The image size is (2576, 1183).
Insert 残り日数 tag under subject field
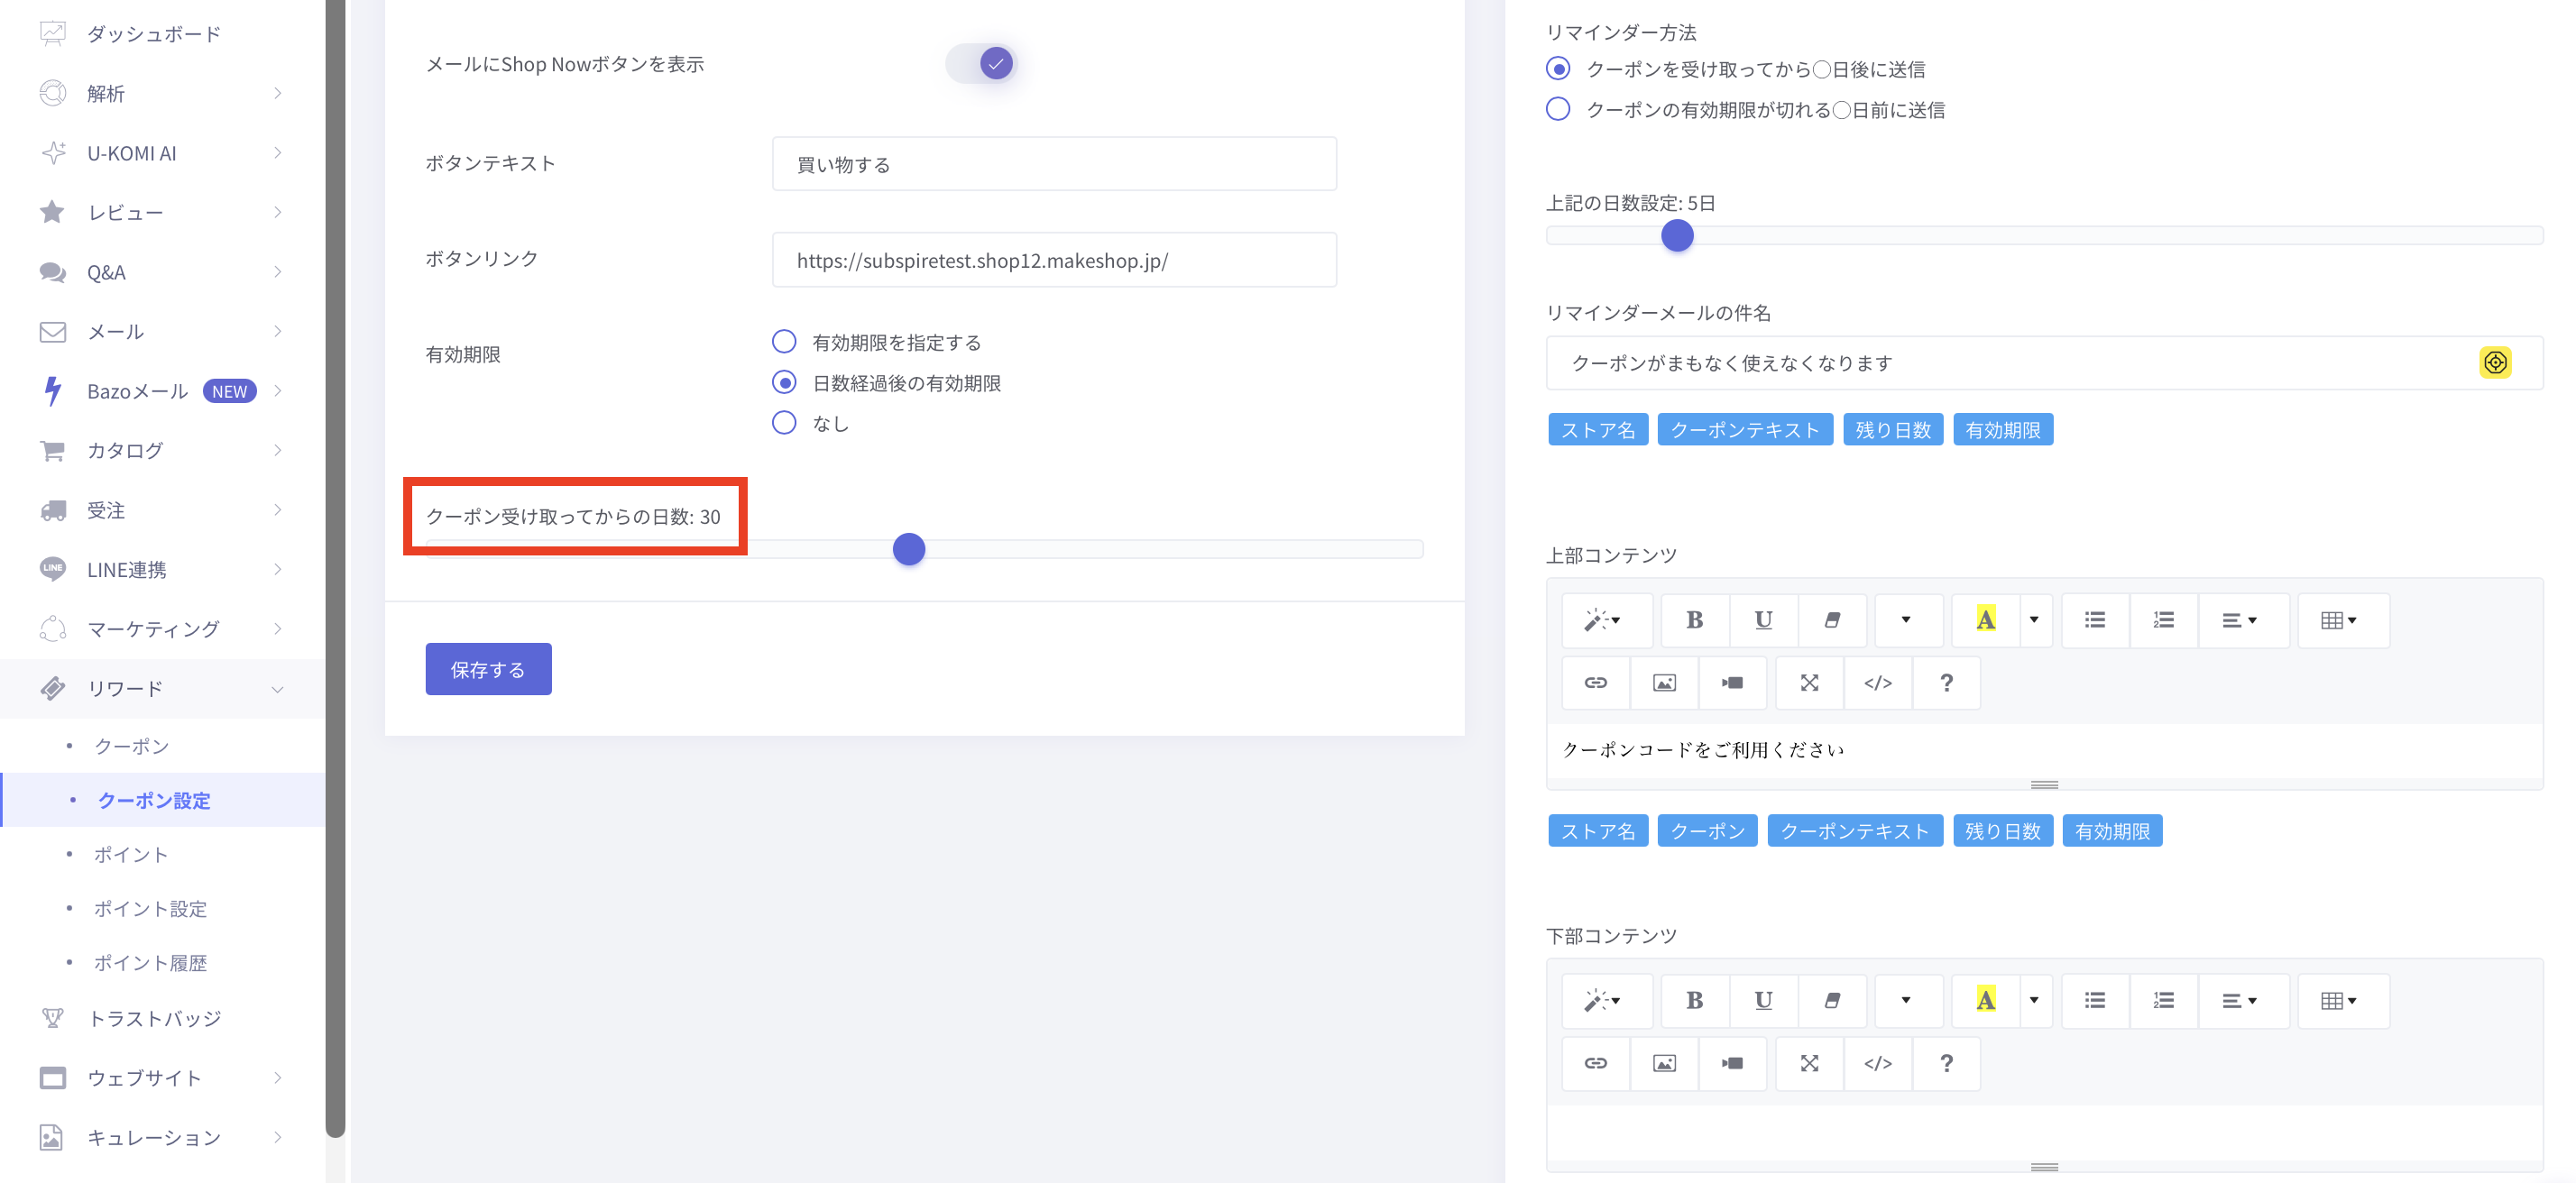[x=1892, y=430]
